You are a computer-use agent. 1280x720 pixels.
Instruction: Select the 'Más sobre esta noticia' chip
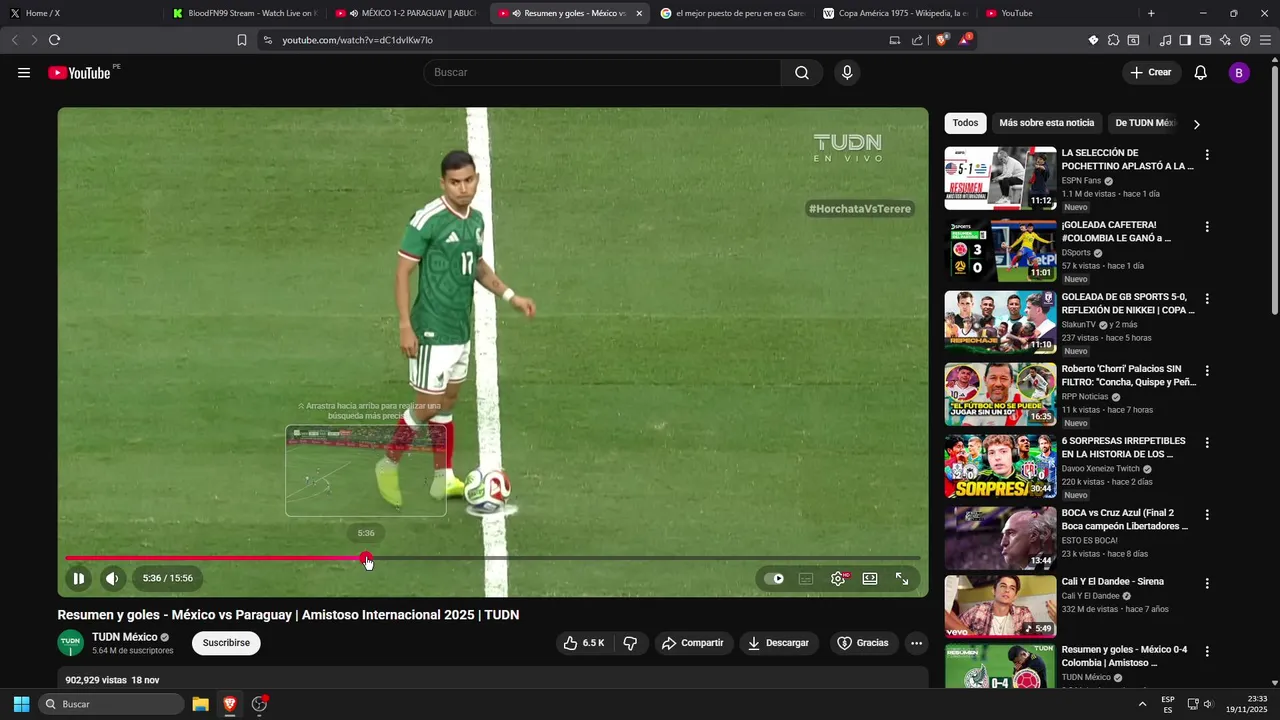click(x=1046, y=123)
